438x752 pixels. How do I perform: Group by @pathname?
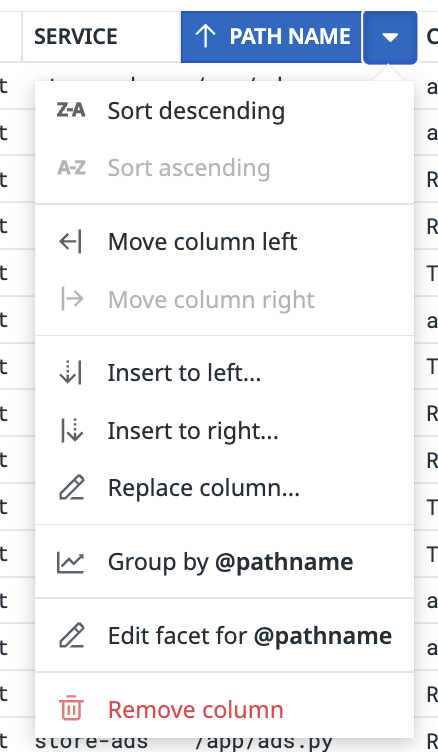(224, 562)
